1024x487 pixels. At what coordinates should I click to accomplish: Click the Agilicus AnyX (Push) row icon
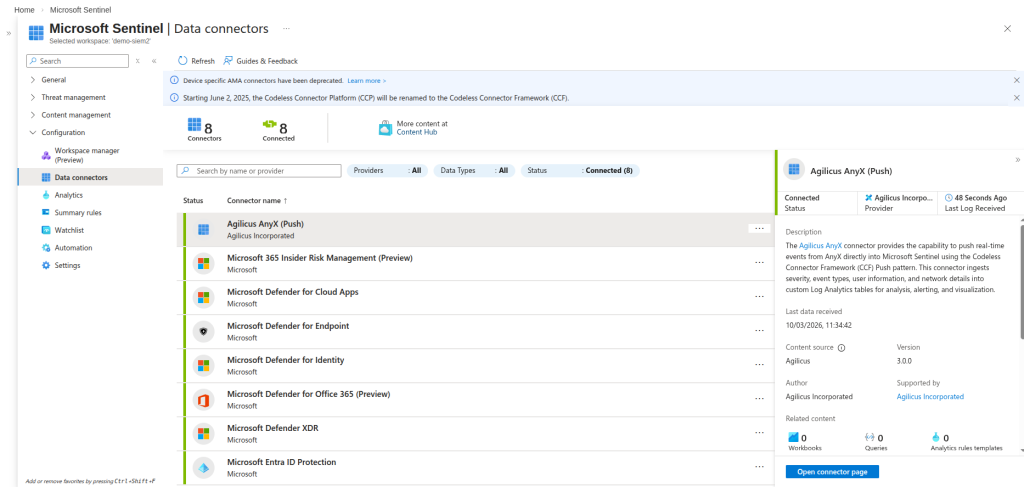point(204,229)
